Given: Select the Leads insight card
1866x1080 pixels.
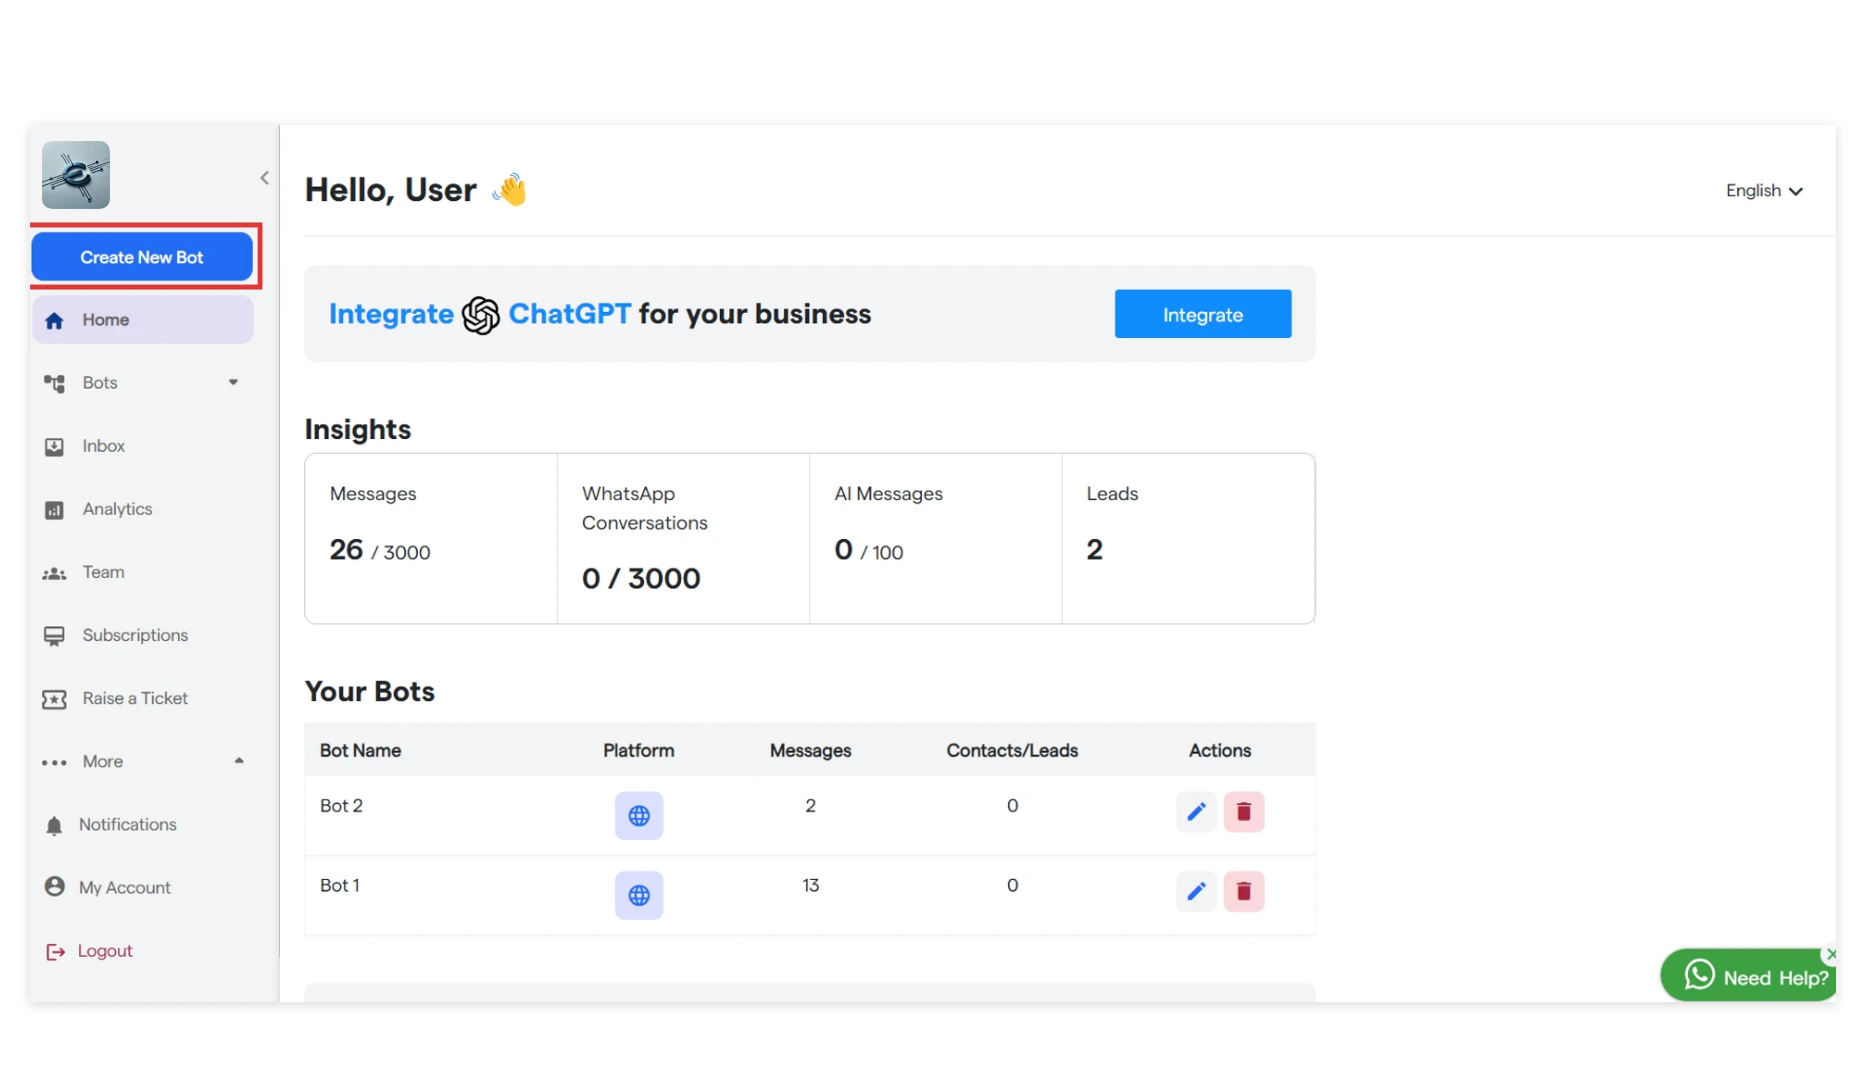Looking at the screenshot, I should 1188,538.
